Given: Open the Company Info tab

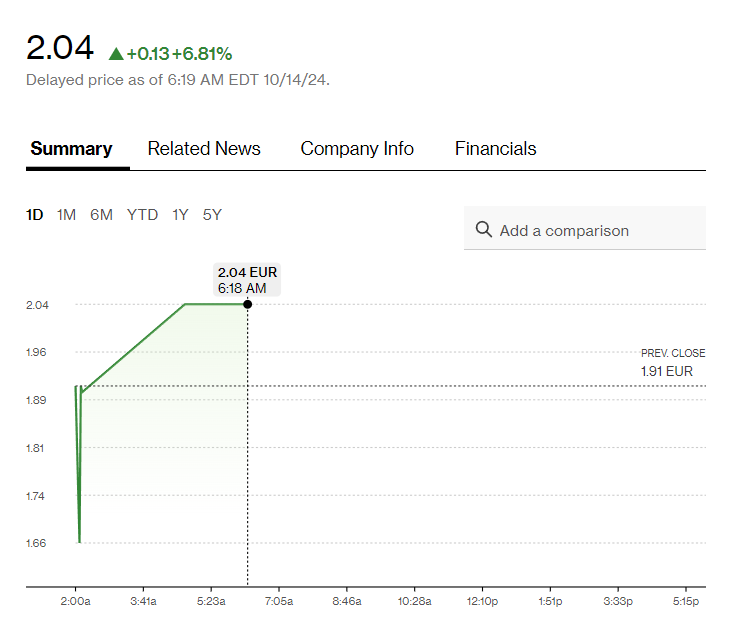Looking at the screenshot, I should coord(357,149).
